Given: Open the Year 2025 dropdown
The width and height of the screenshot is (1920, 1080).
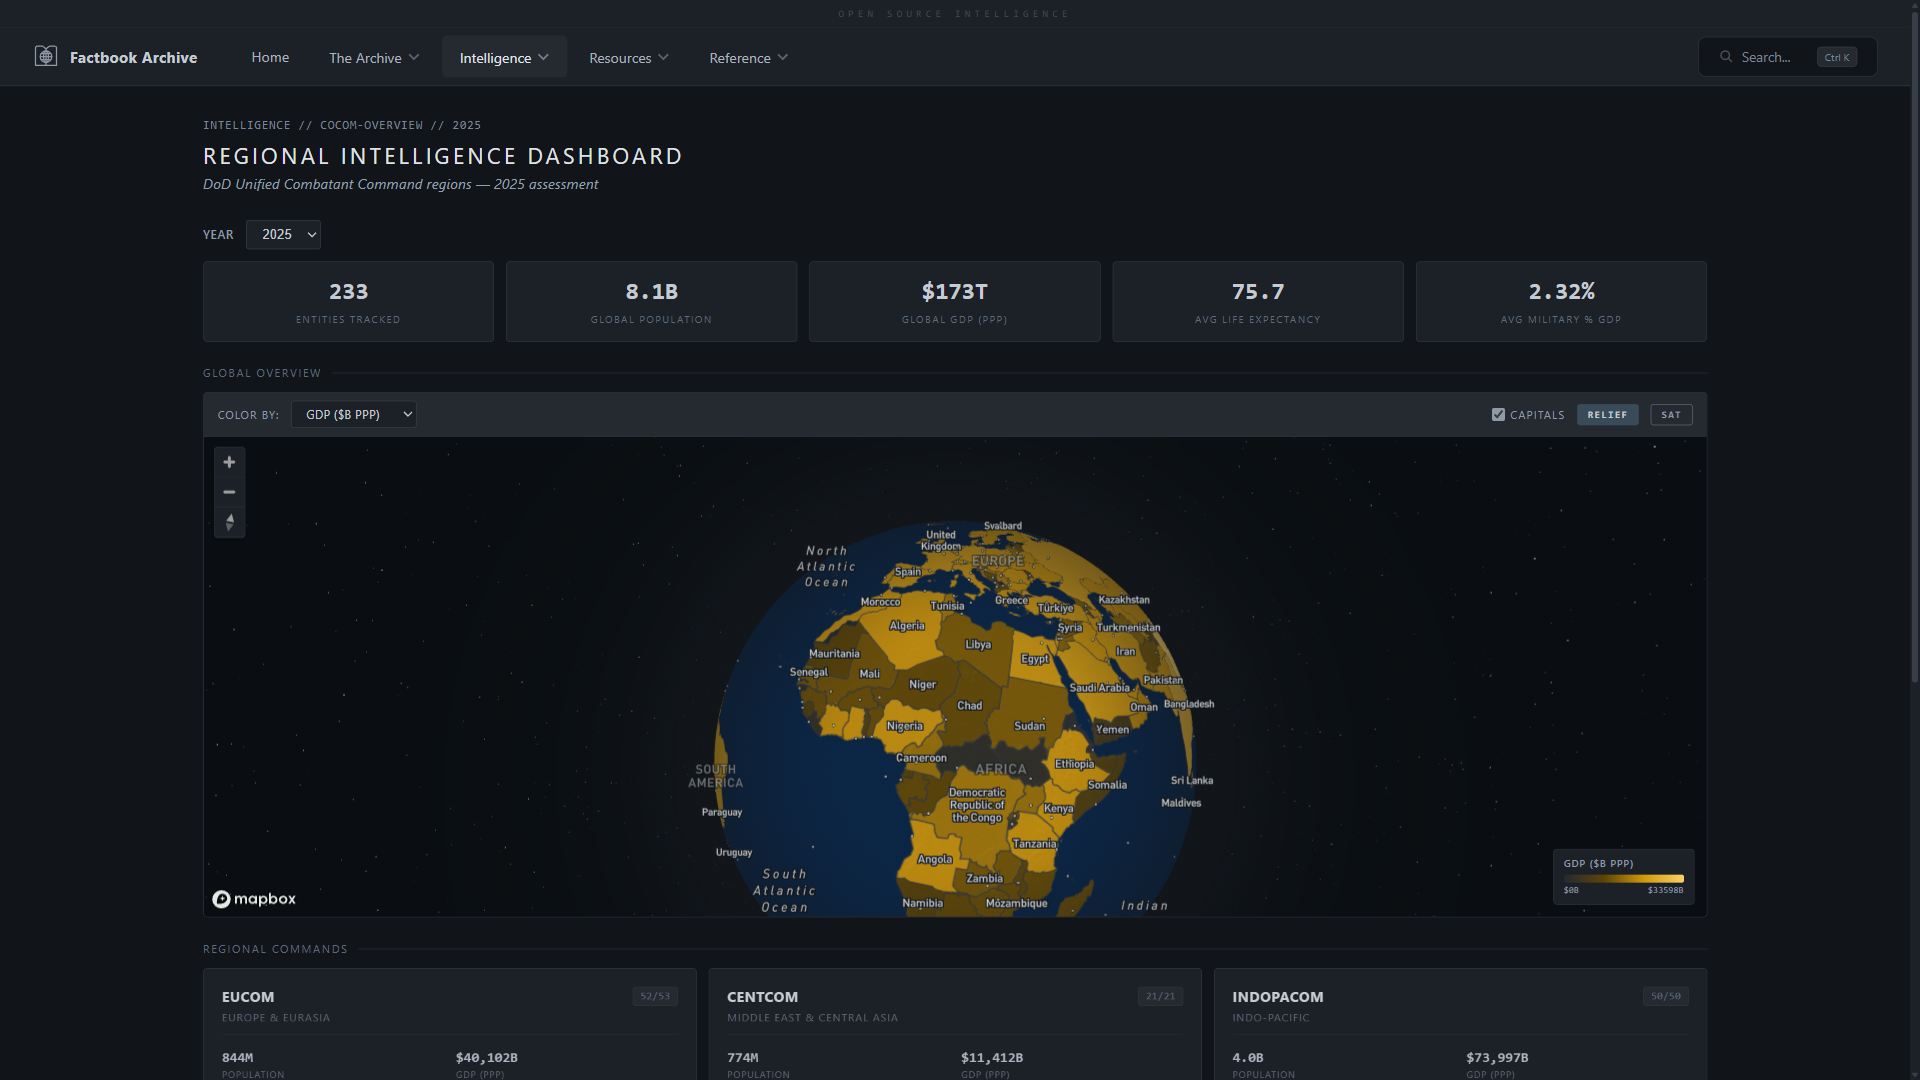Looking at the screenshot, I should pos(283,235).
